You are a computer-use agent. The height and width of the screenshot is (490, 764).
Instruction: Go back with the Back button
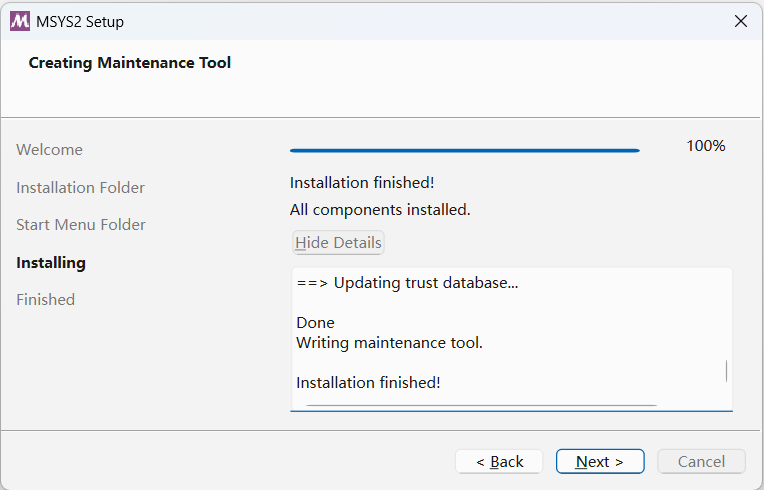tap(499, 461)
